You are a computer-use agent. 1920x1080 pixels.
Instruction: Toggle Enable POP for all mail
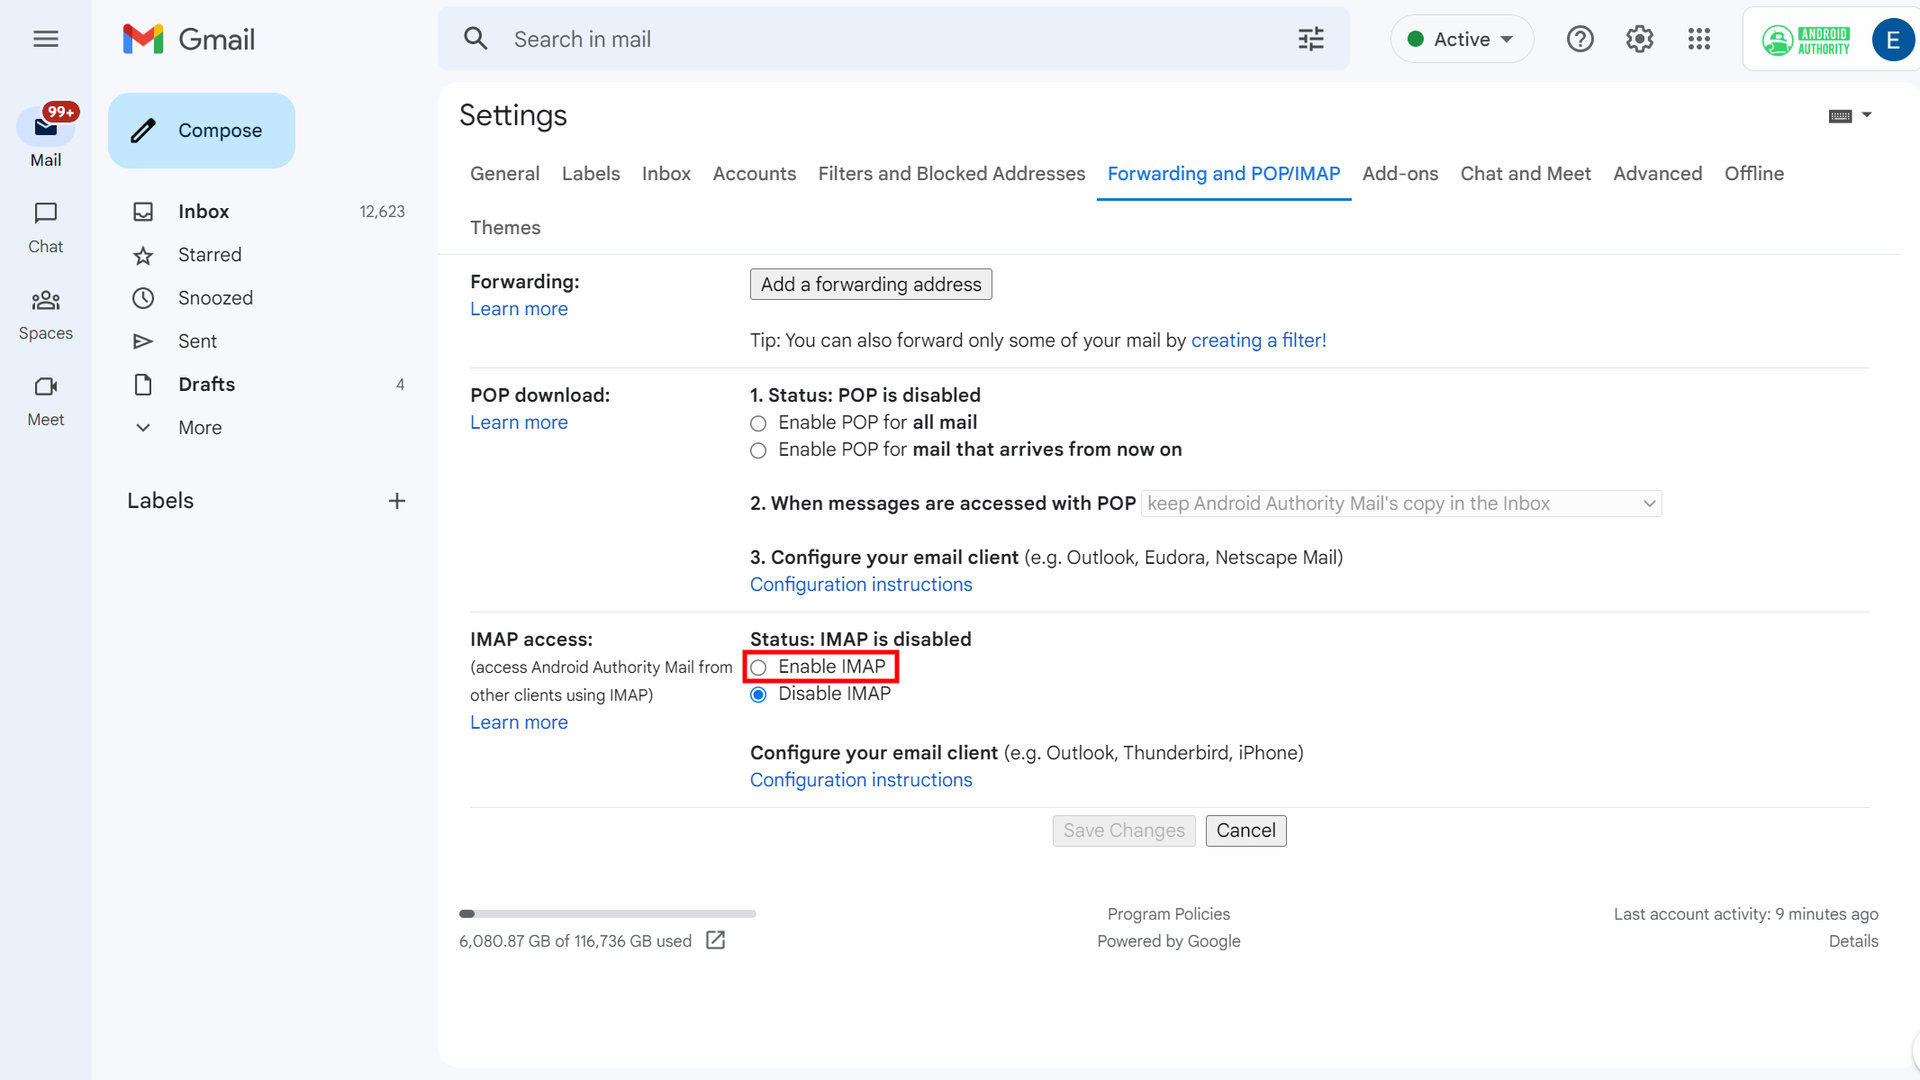pyautogui.click(x=758, y=422)
